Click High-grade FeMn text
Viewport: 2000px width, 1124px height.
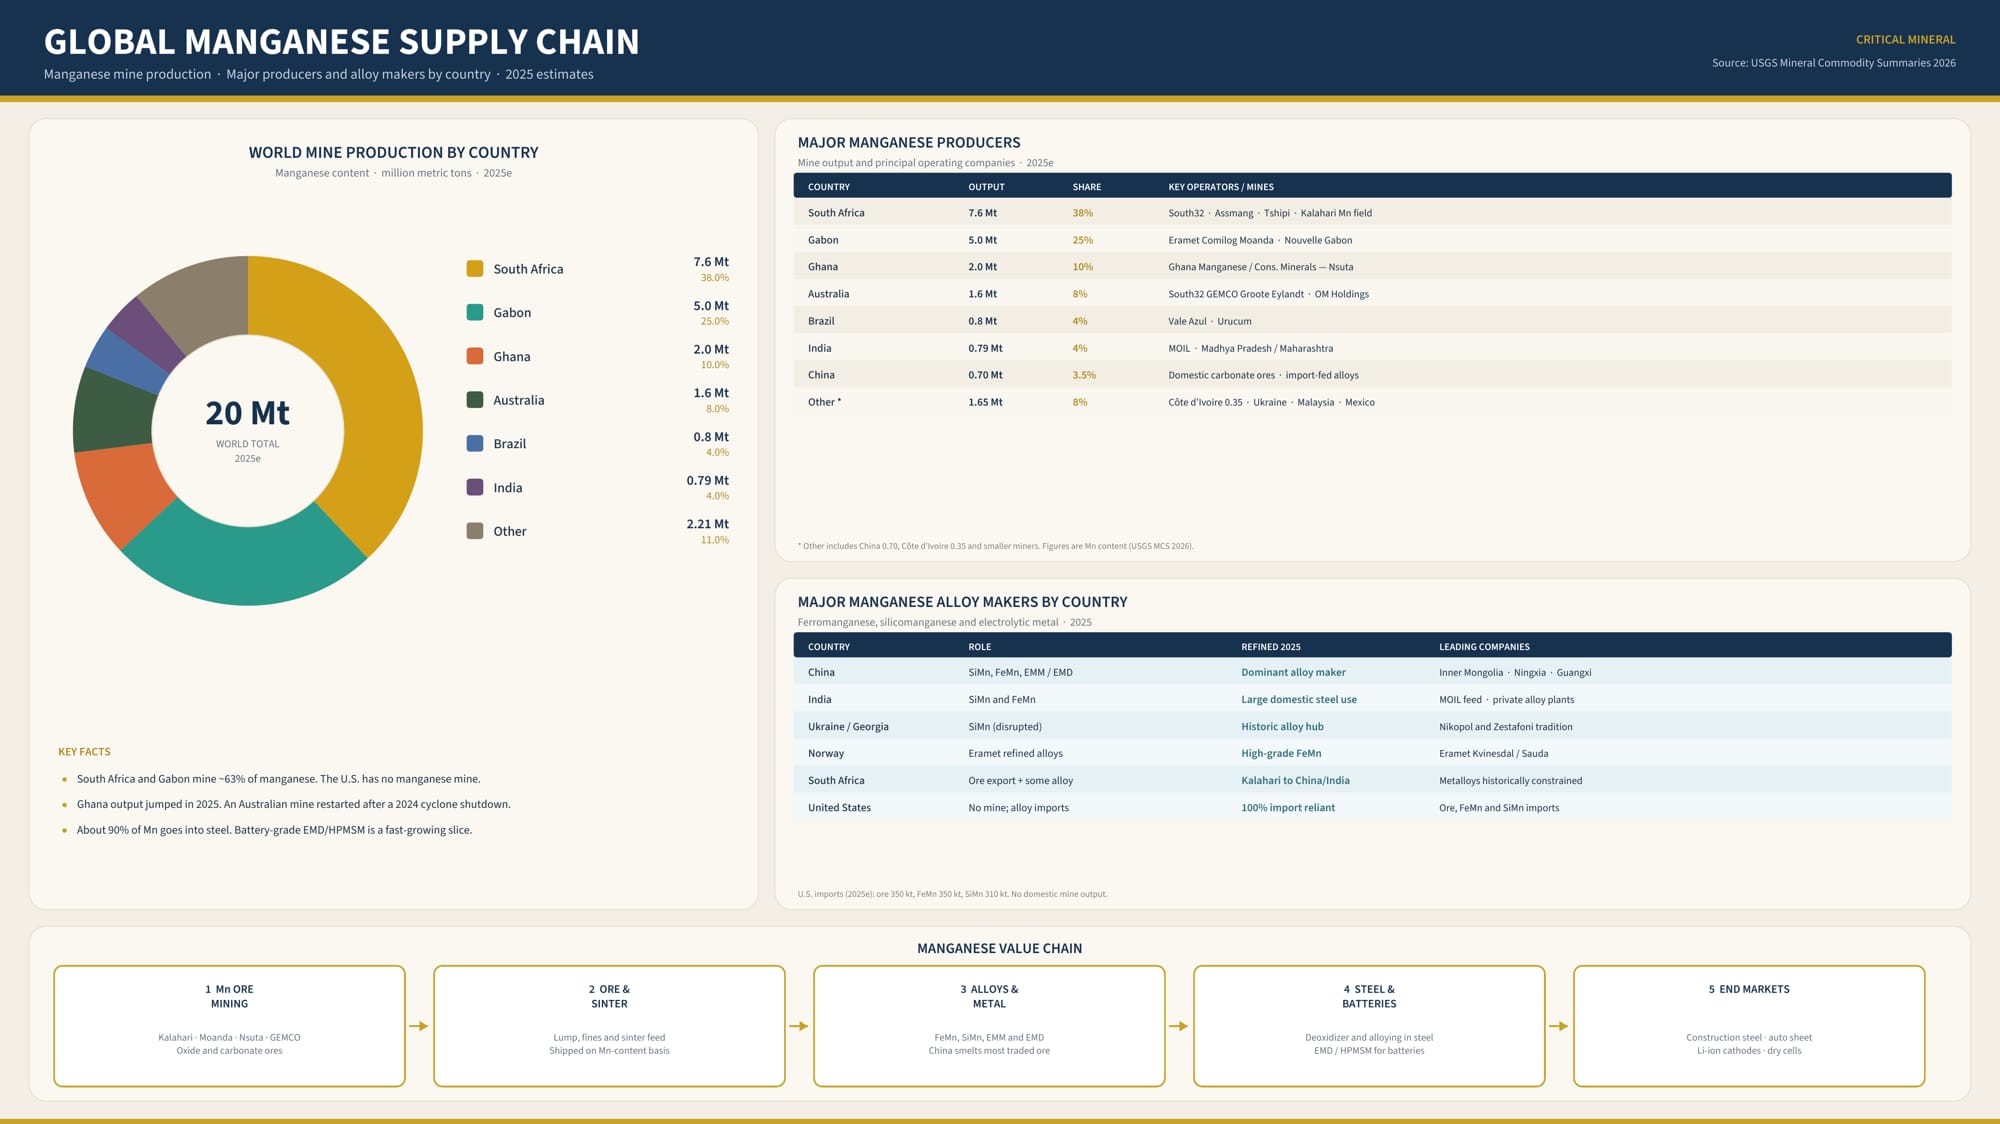click(x=1280, y=754)
